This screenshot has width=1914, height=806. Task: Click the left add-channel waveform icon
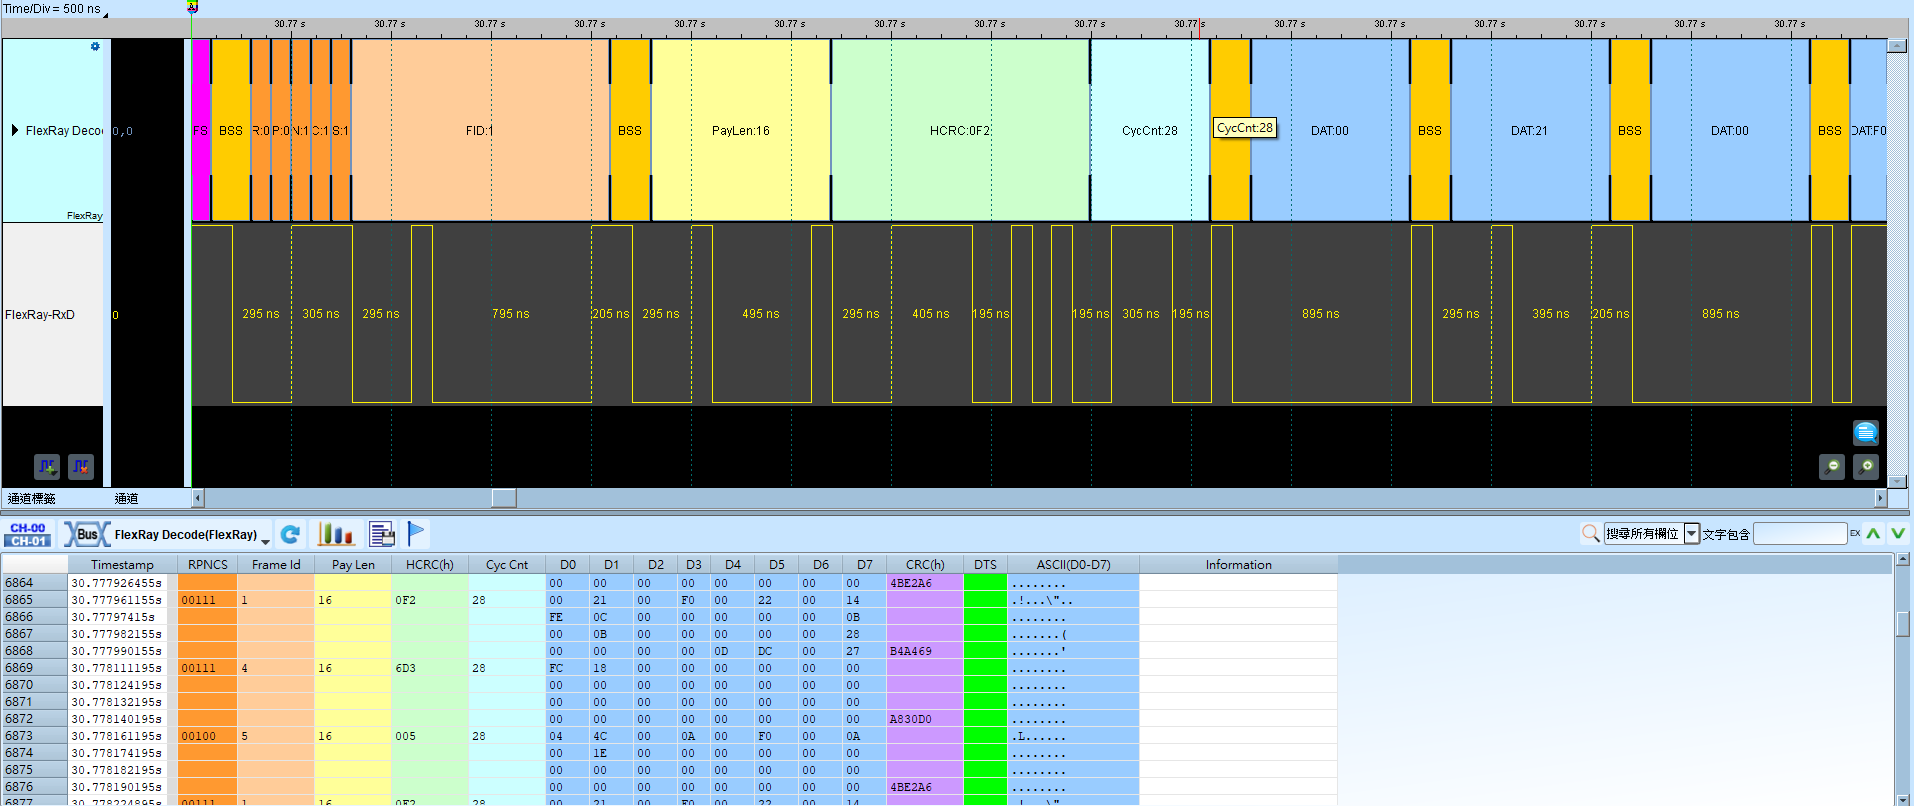(x=47, y=467)
